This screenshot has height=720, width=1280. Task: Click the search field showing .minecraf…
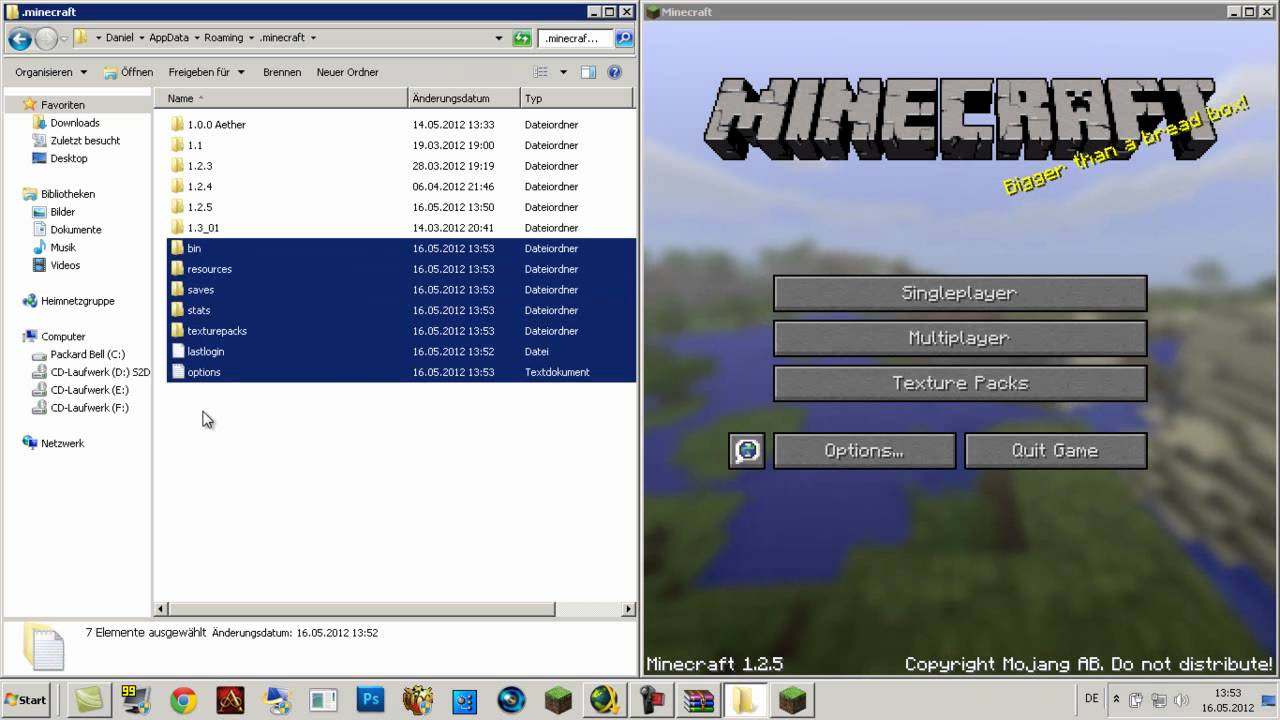pos(575,39)
